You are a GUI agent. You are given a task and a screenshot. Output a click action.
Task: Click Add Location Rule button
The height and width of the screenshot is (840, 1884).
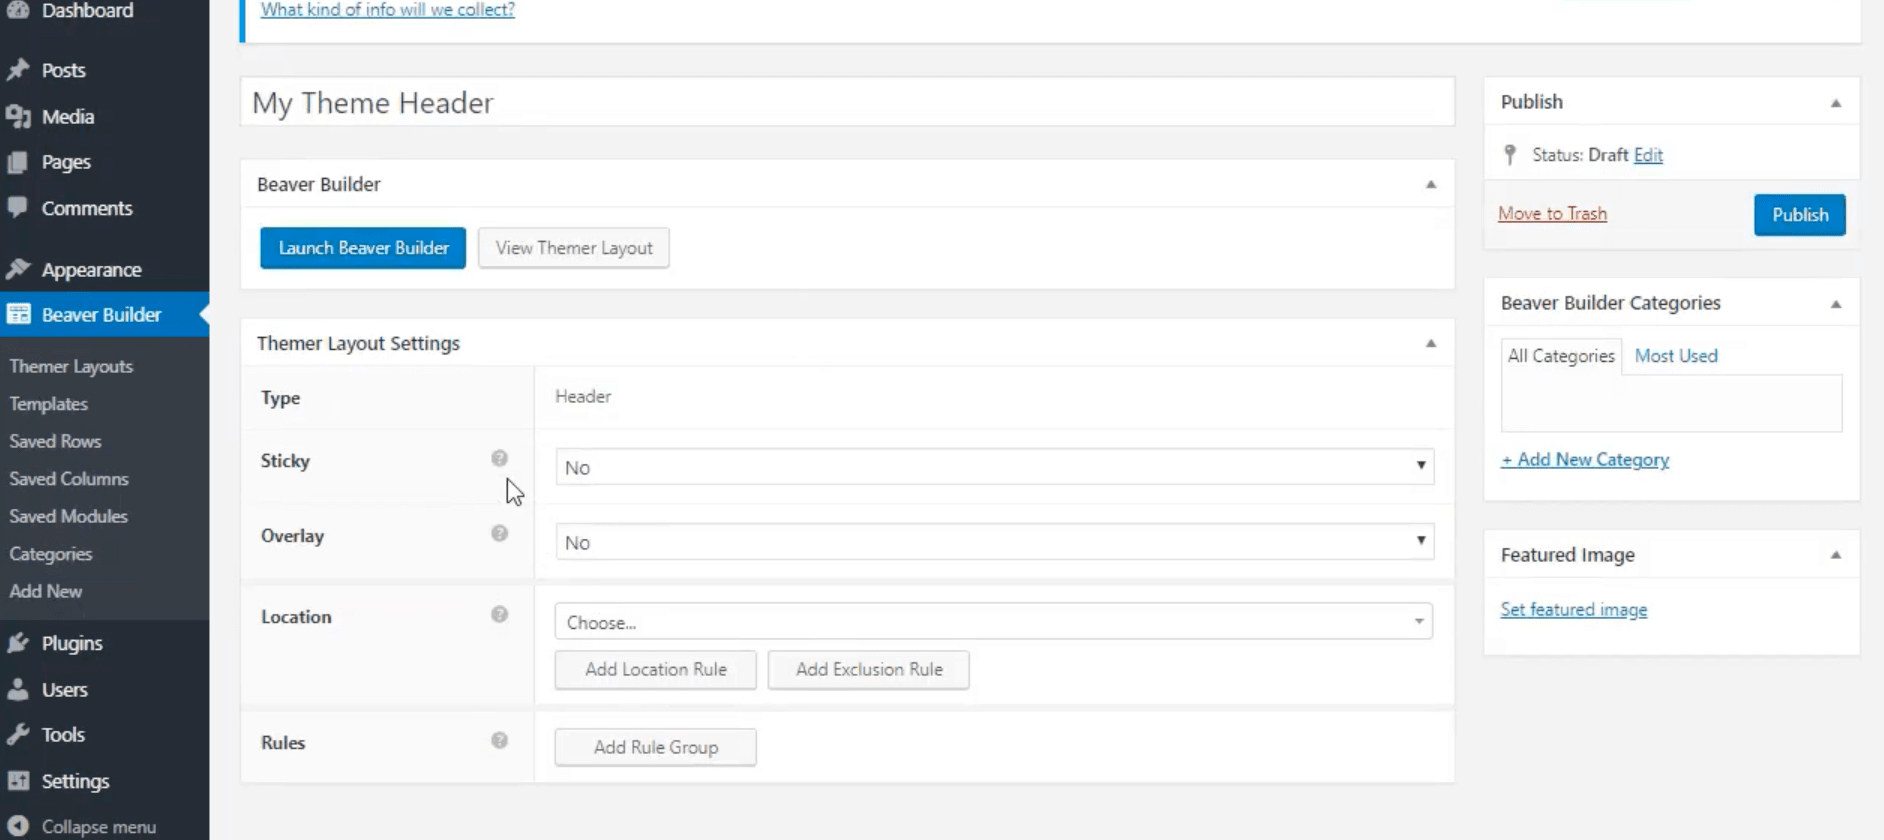click(656, 669)
